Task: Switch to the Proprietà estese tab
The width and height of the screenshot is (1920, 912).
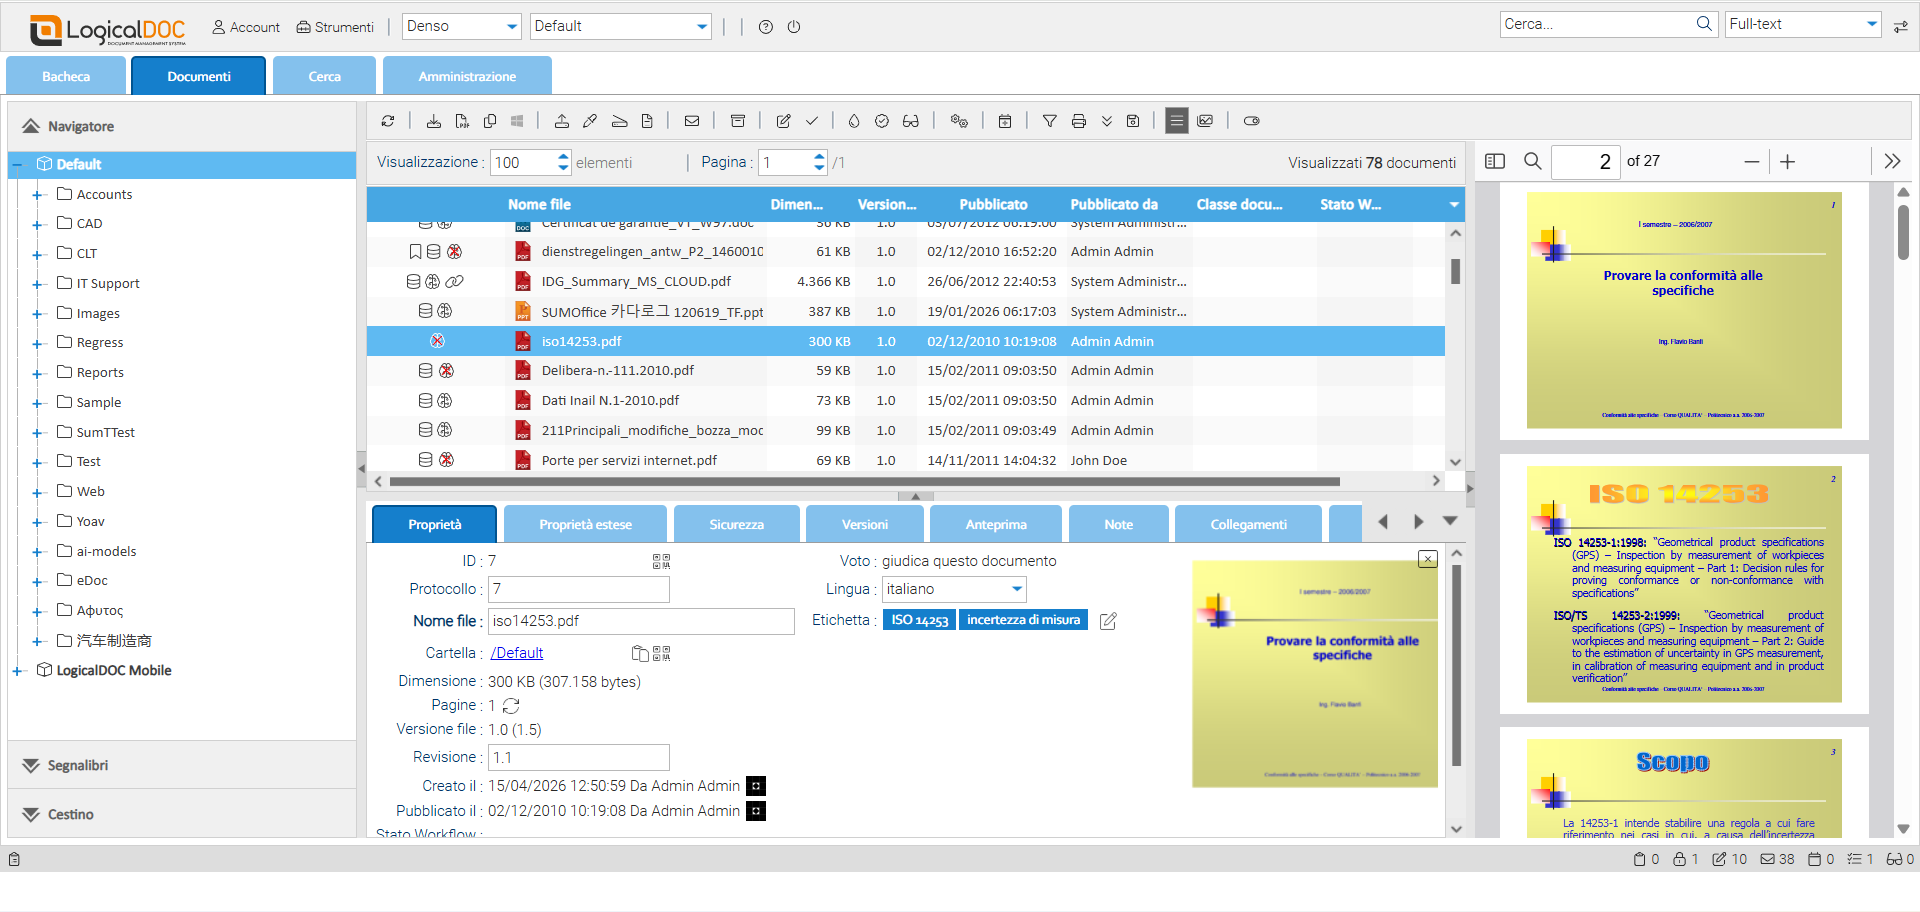Action: point(585,524)
